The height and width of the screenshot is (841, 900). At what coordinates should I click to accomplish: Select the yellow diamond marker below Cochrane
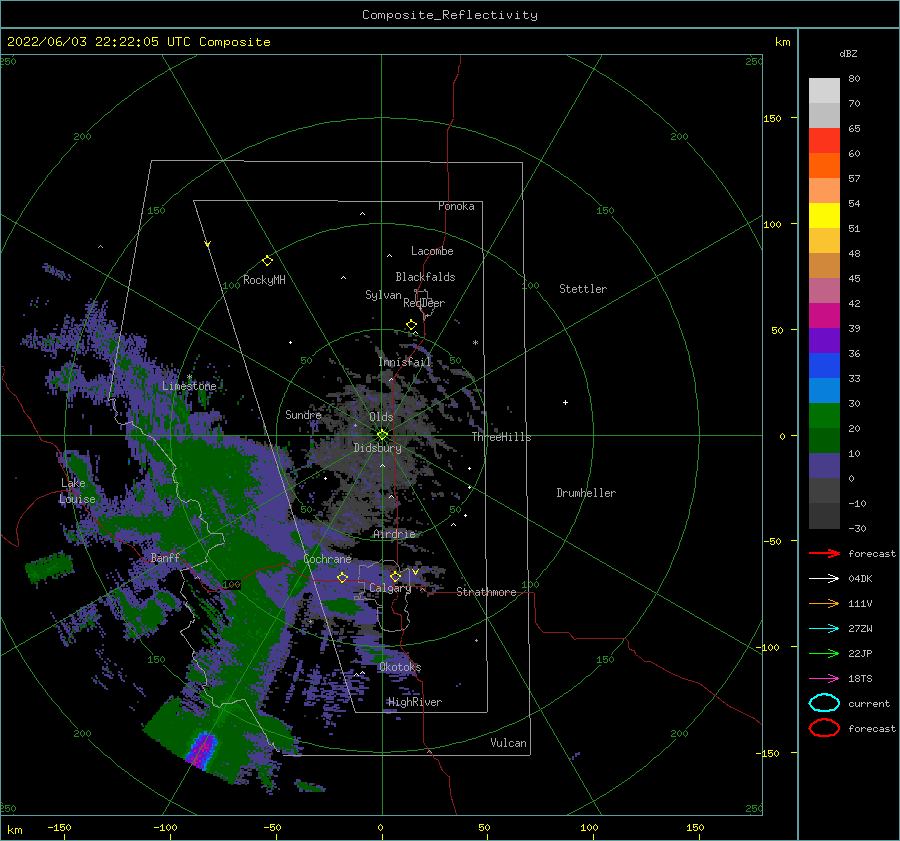coord(343,577)
